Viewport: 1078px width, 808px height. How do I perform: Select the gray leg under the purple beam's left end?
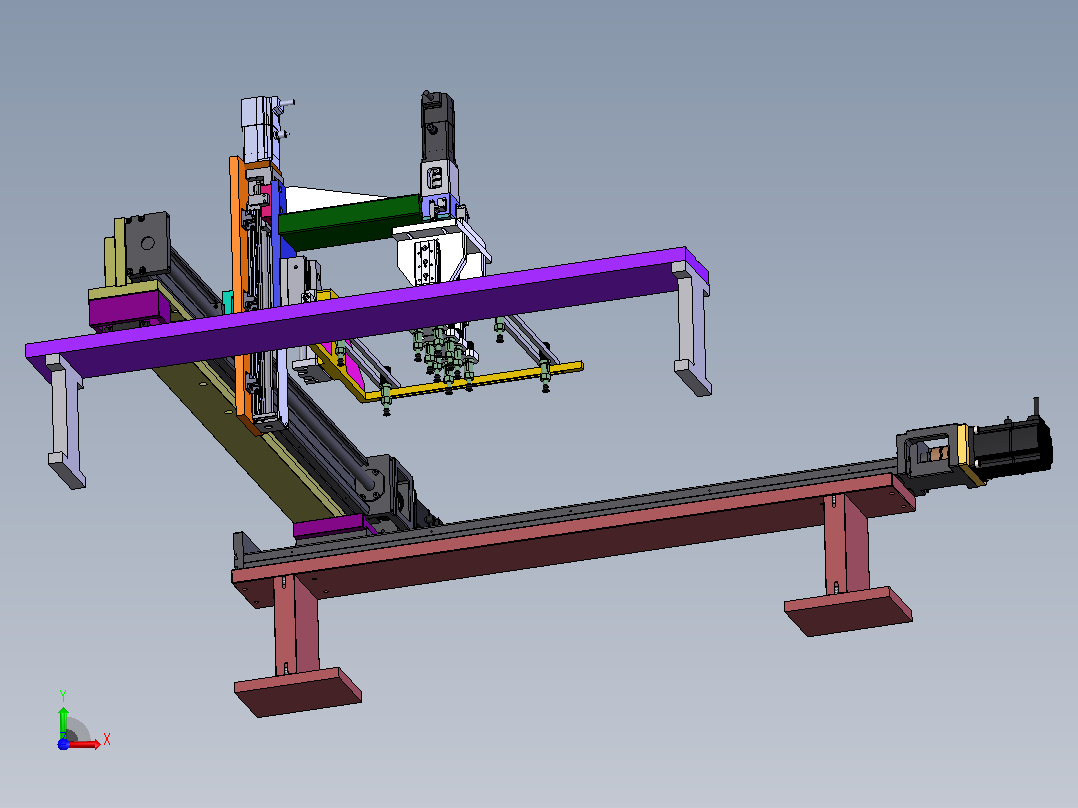click(65, 421)
